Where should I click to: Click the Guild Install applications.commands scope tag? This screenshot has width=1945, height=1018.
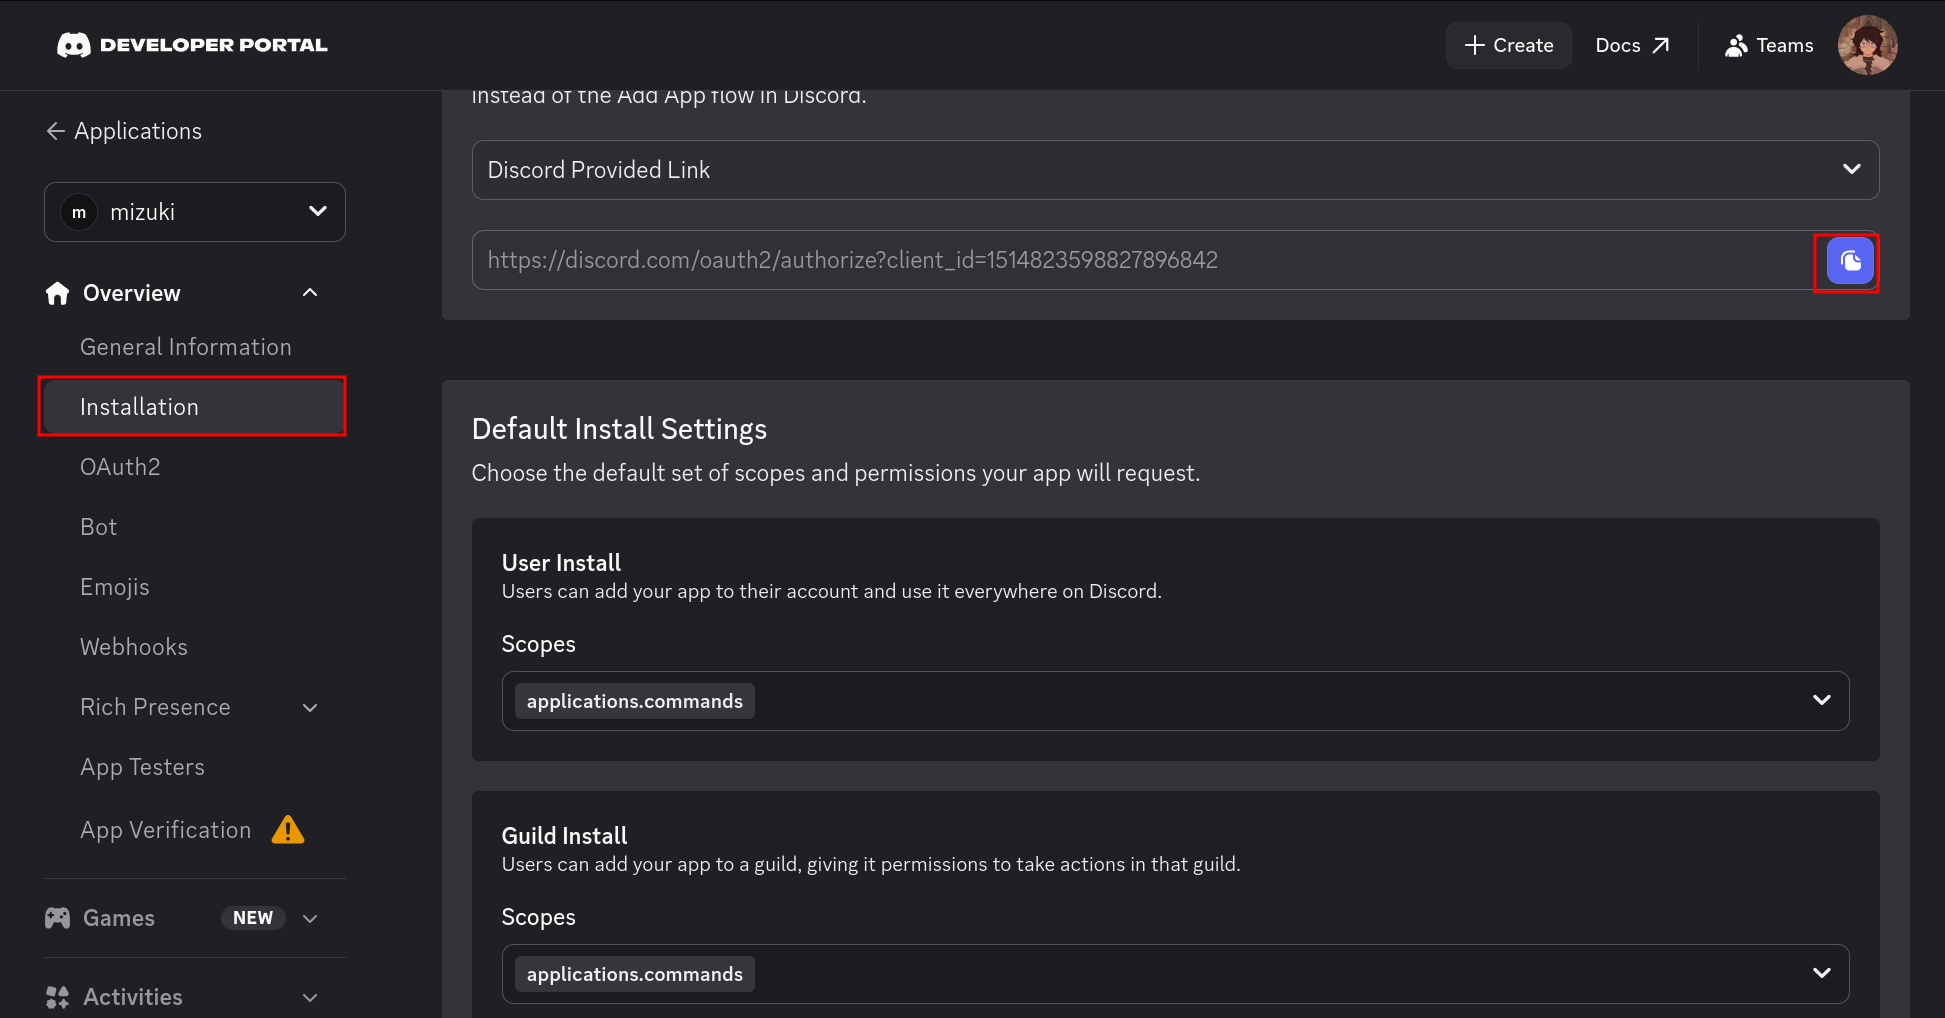point(635,974)
